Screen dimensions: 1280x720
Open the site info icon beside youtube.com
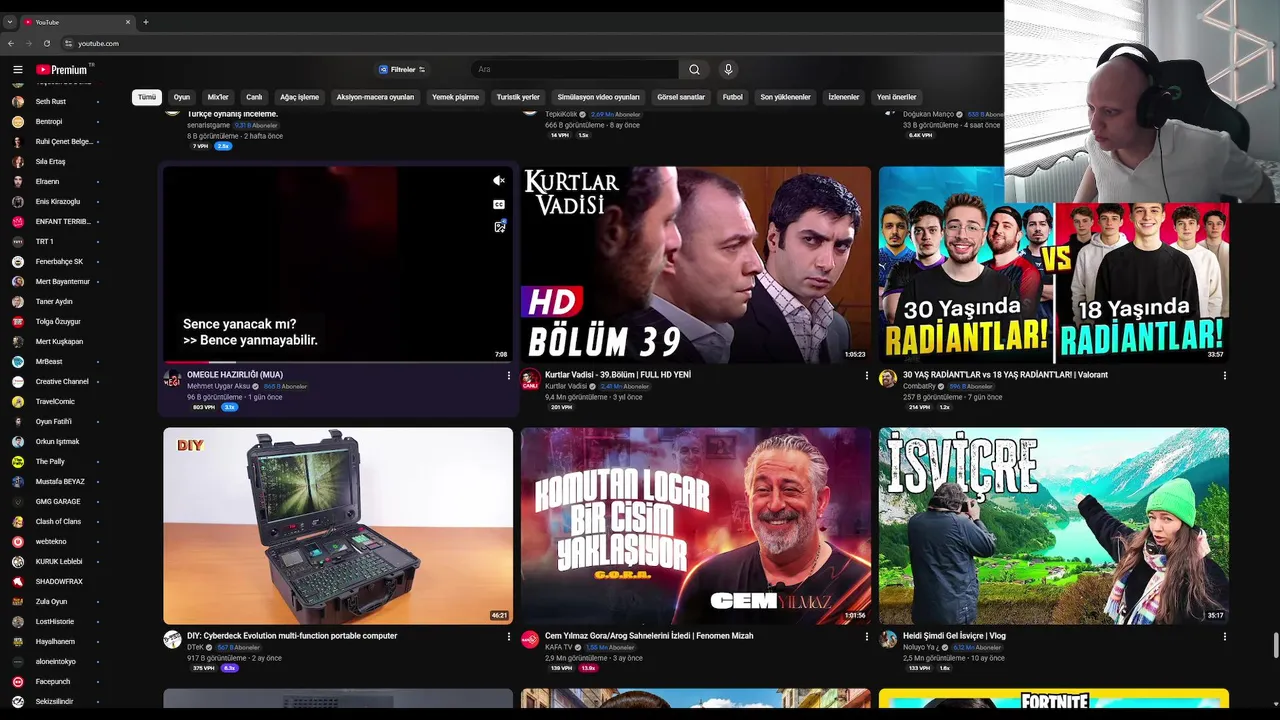69,43
